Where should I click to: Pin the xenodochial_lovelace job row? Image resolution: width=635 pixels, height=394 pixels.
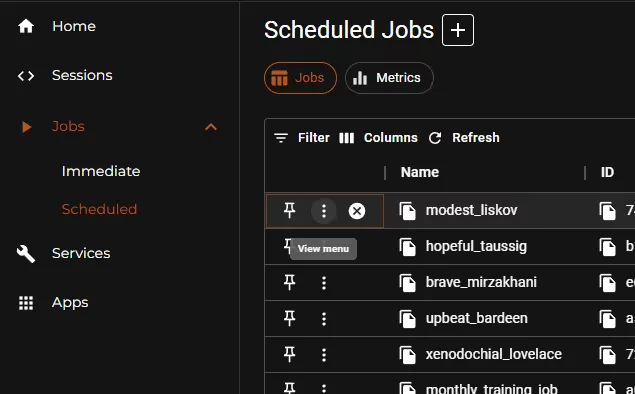coord(290,355)
